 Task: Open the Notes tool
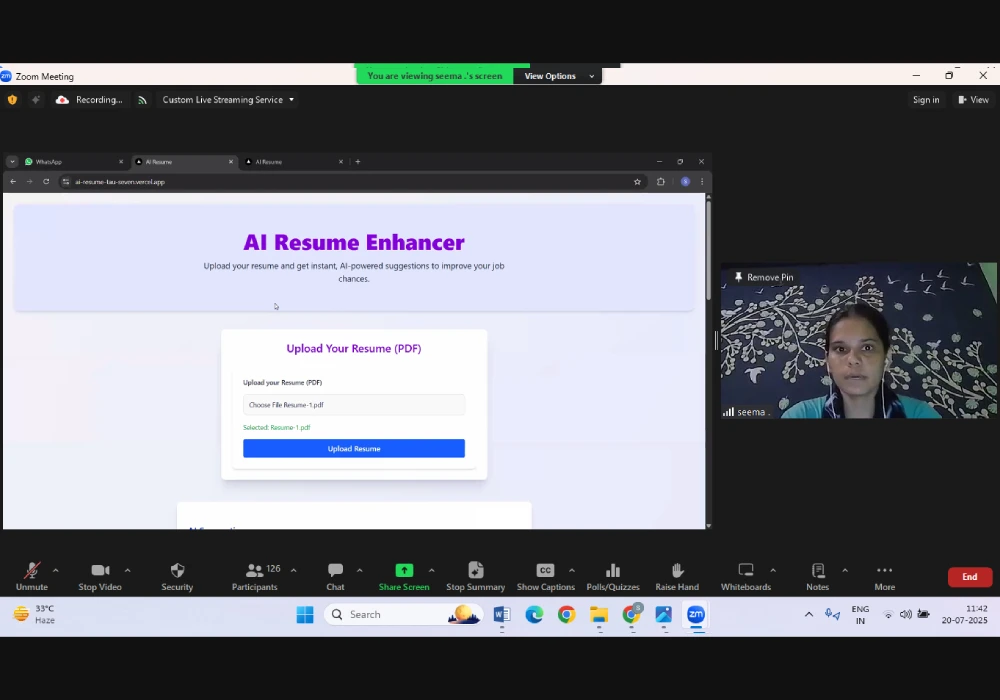pyautogui.click(x=818, y=571)
